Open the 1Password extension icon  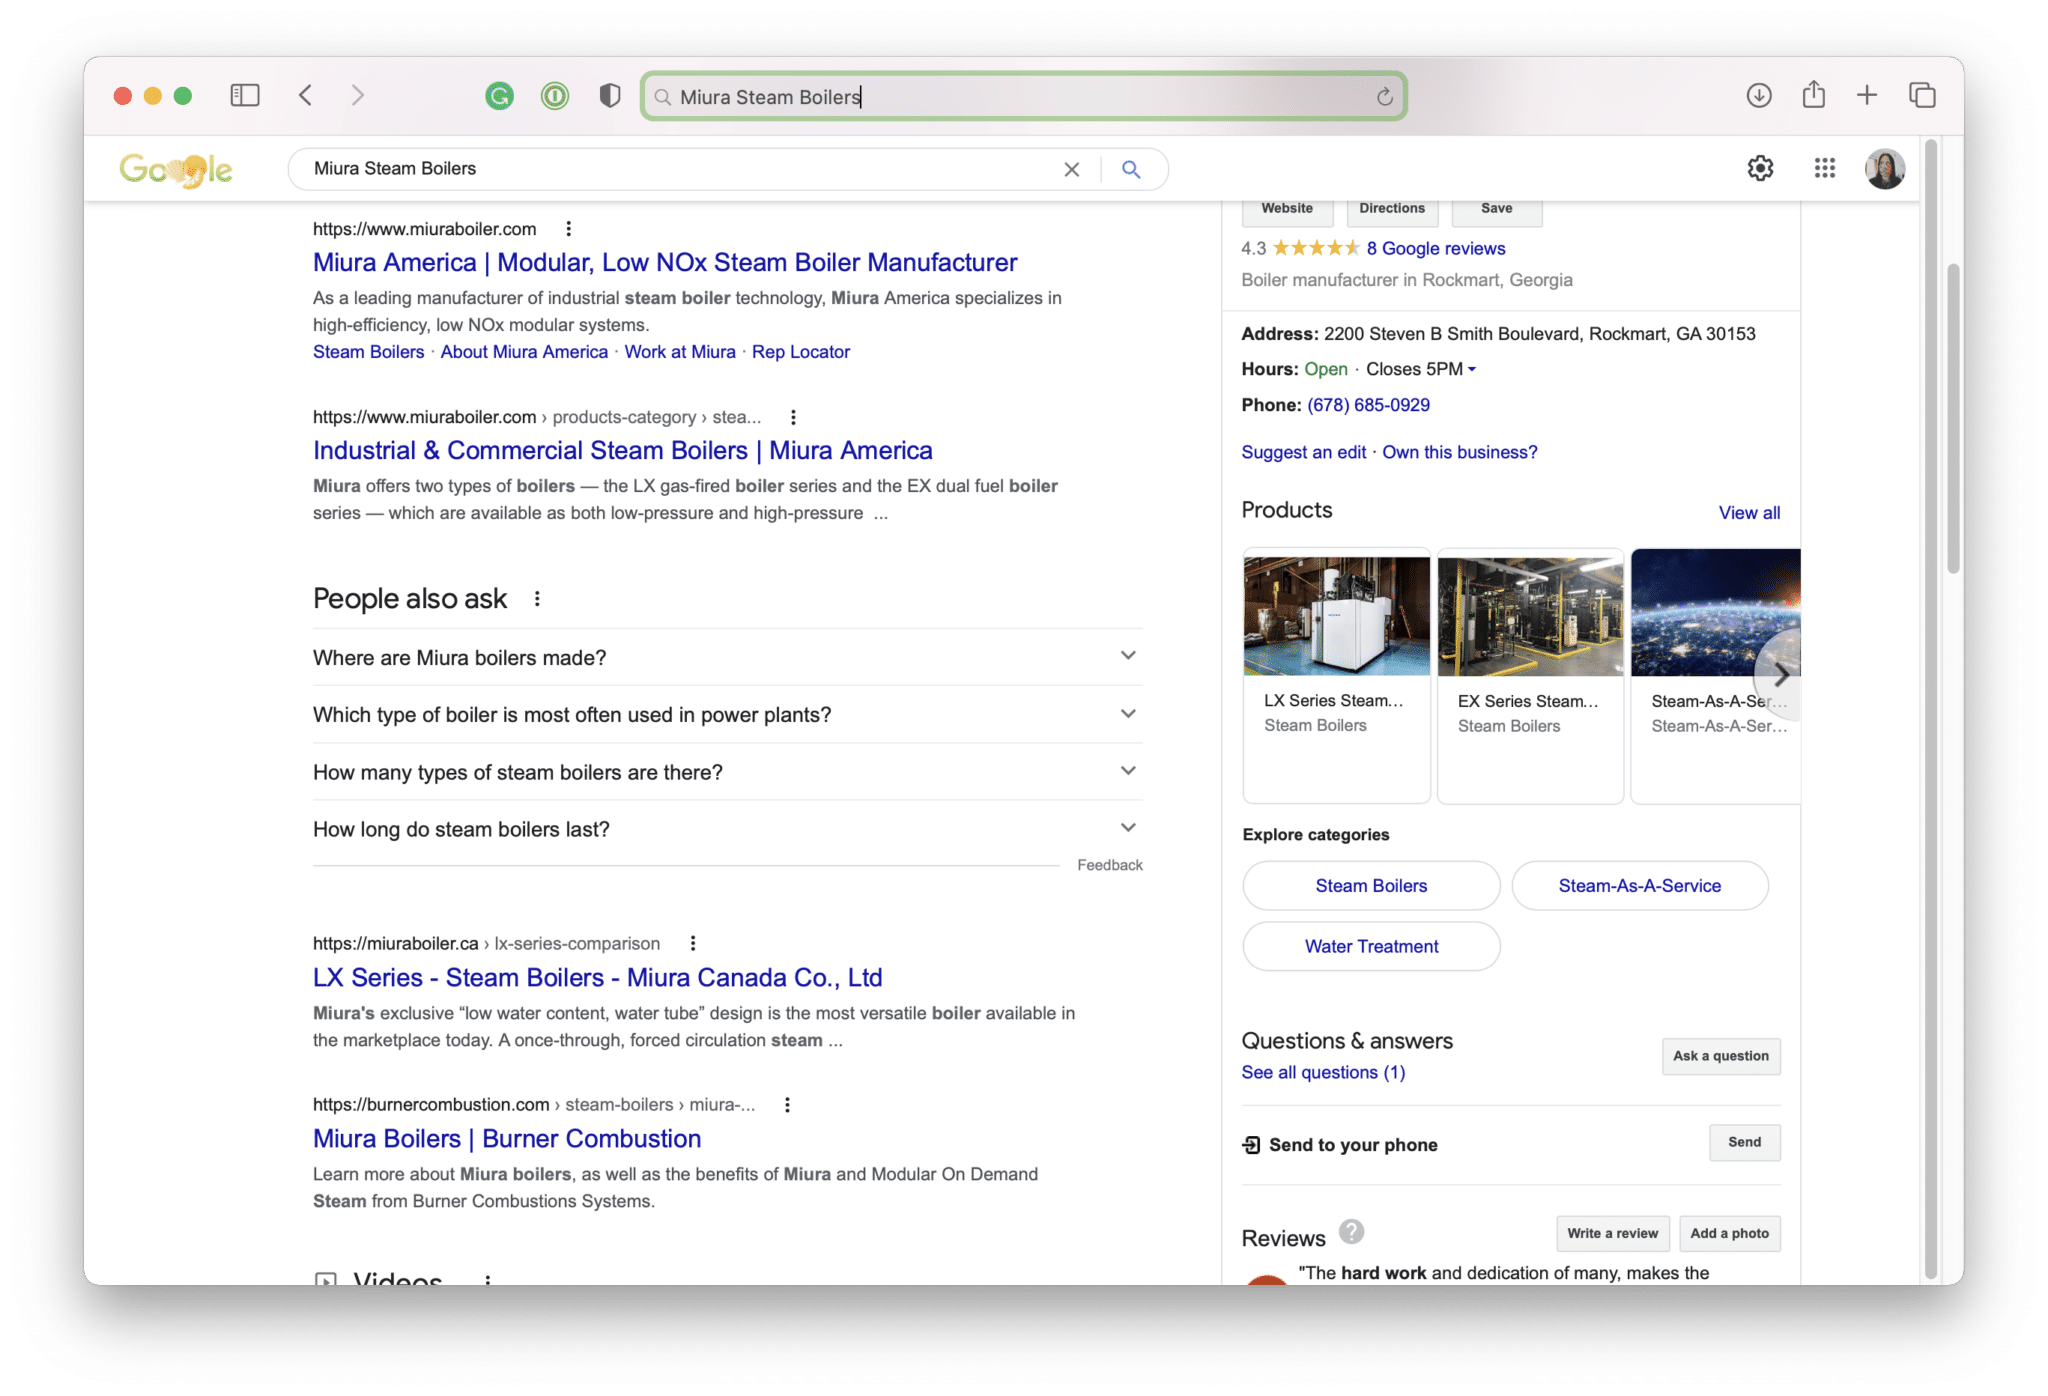click(x=555, y=96)
